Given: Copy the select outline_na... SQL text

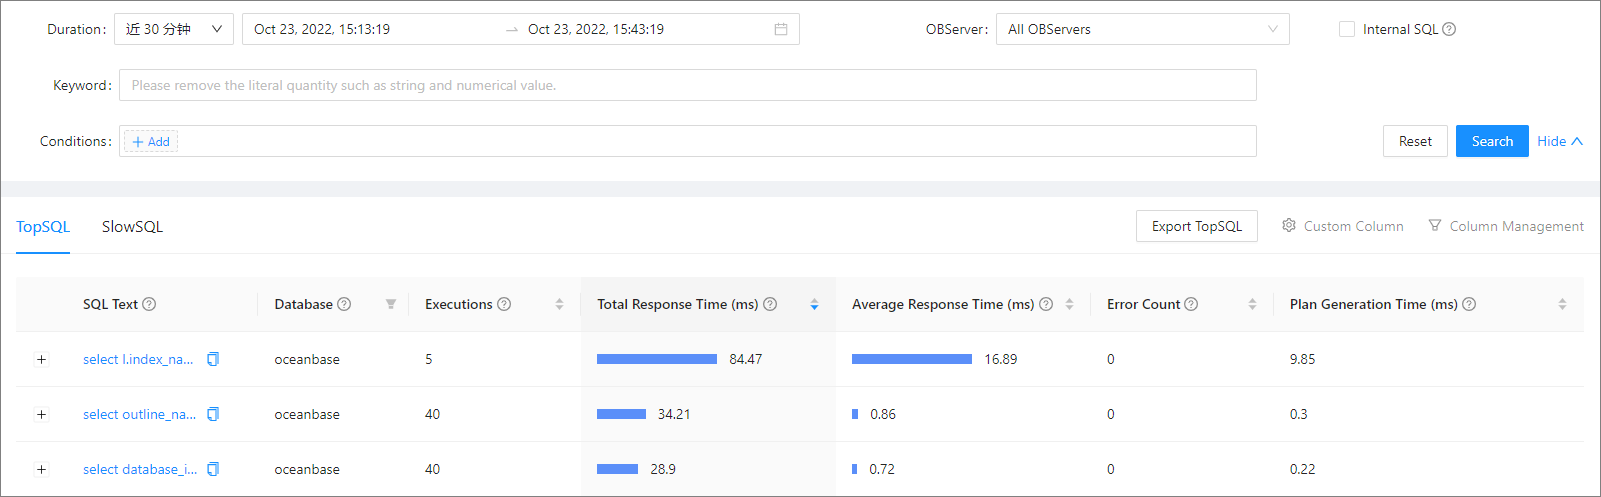Looking at the screenshot, I should (x=213, y=414).
